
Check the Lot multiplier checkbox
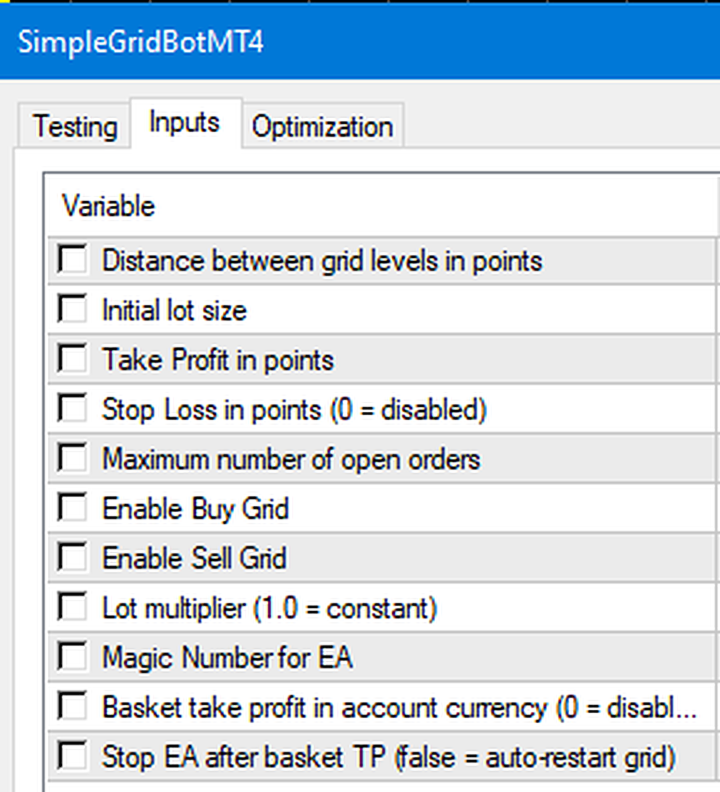(x=72, y=607)
